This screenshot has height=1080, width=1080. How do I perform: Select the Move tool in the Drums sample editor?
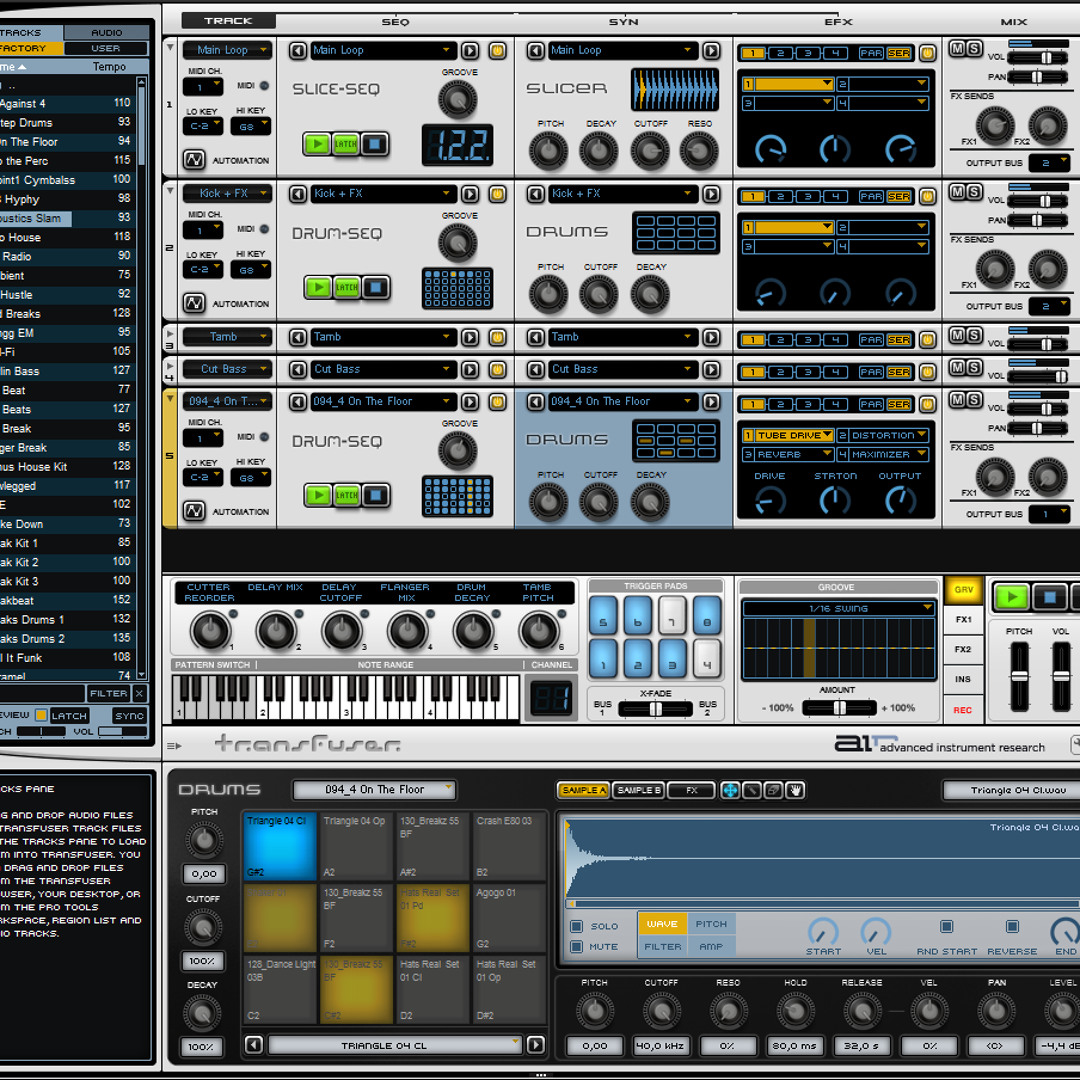coord(730,790)
